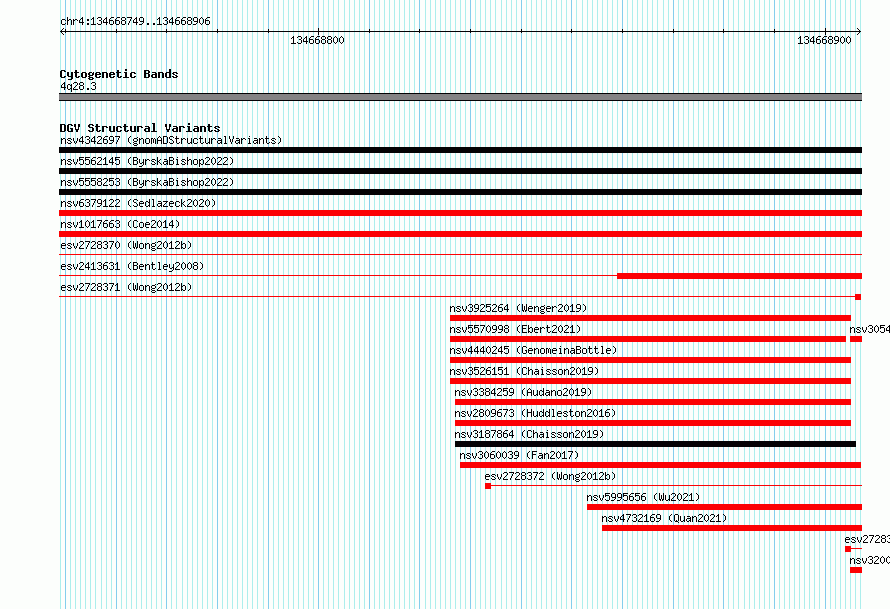Viewport: 890px width, 609px height.
Task: Click the 134668800 ruler position label
Action: tap(317, 40)
